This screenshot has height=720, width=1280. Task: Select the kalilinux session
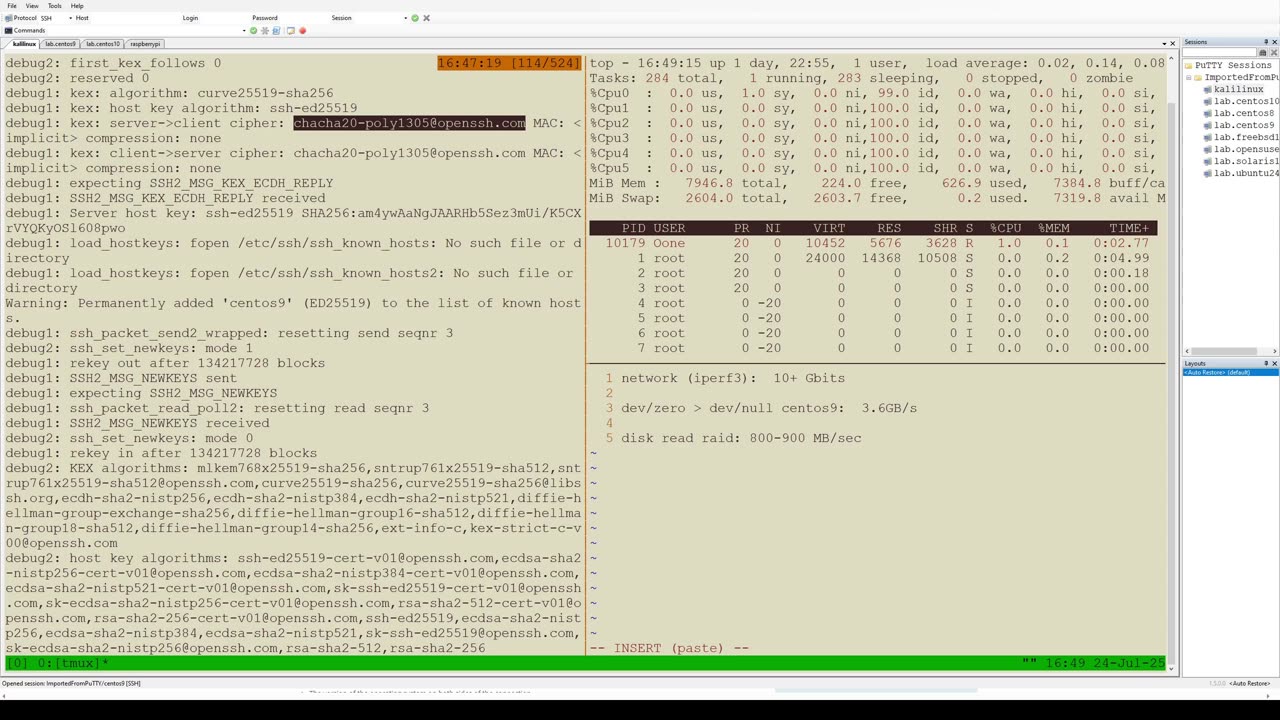pyautogui.click(x=1239, y=89)
